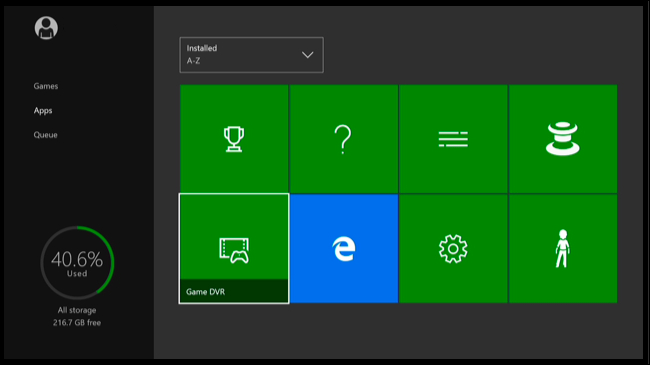Image resolution: width=650 pixels, height=365 pixels.
Task: Click the dropdown chevron arrow
Action: pyautogui.click(x=307, y=55)
